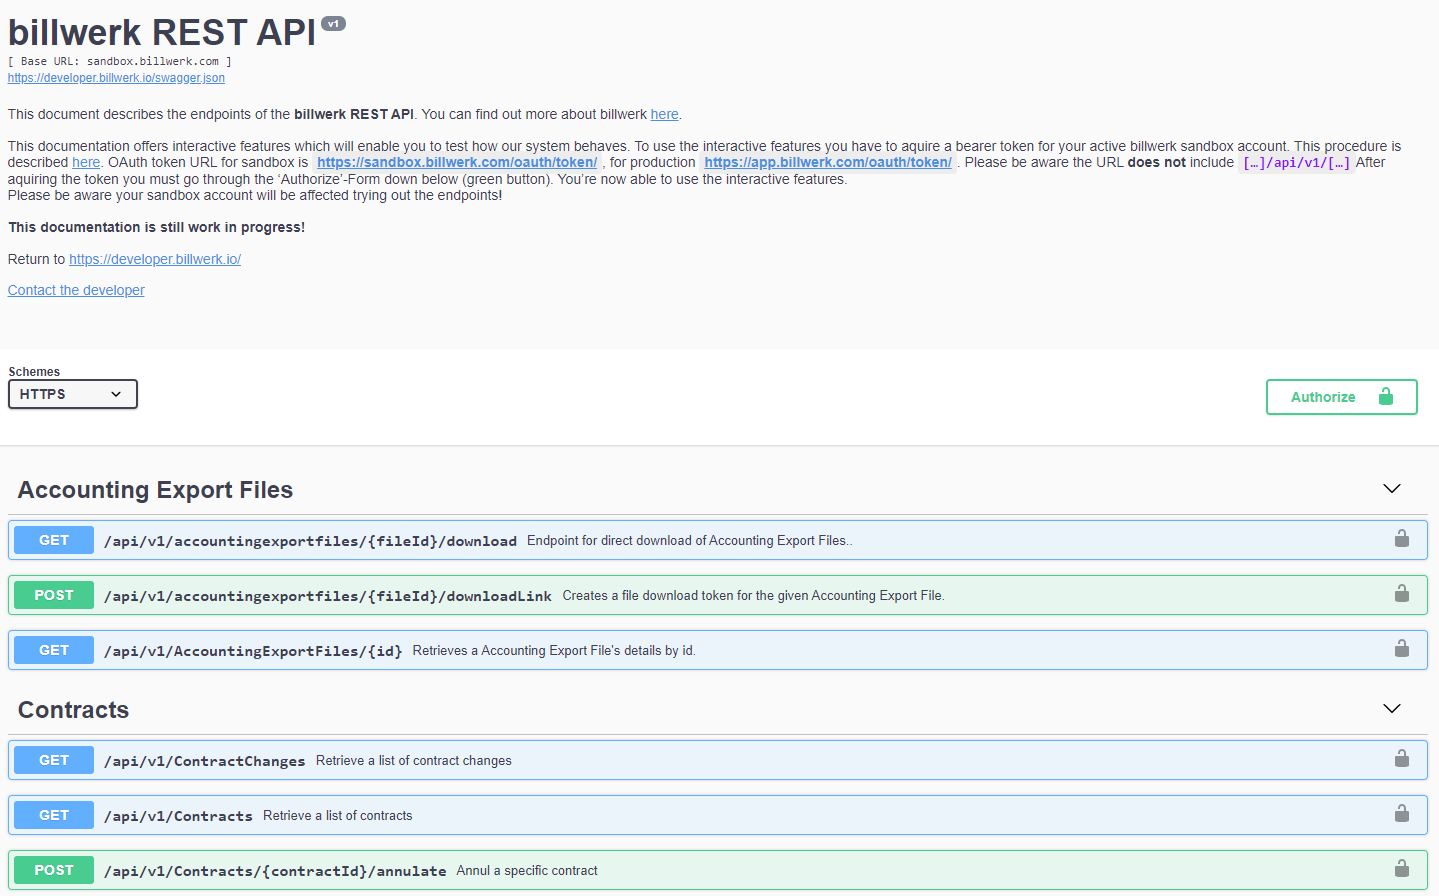The image size is (1439, 896).
Task: Expand POST Contracts annulate endpoint
Action: coord(718,870)
